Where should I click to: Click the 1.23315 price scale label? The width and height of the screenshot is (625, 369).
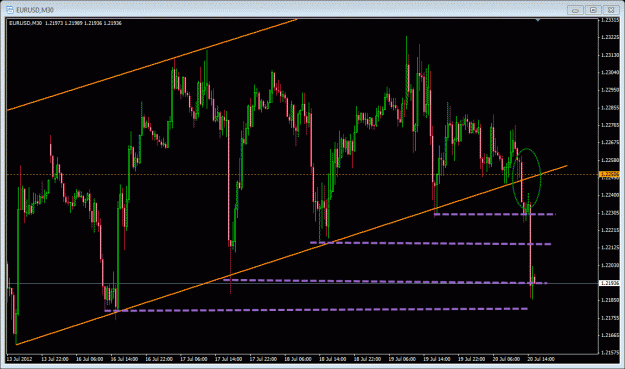[610, 20]
